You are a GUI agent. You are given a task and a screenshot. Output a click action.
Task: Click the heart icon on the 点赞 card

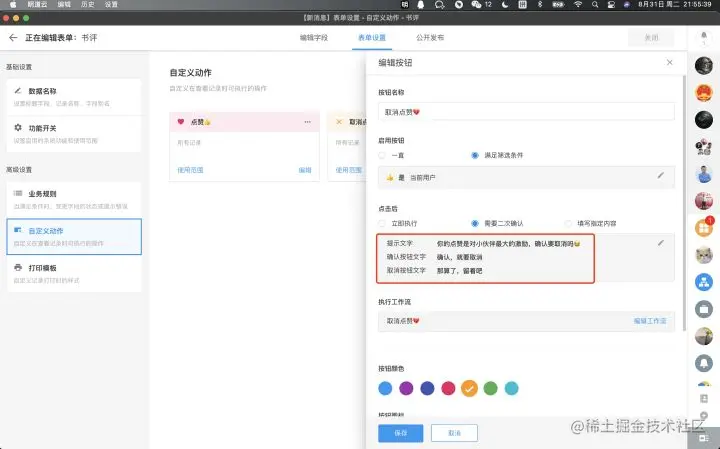[x=181, y=122]
